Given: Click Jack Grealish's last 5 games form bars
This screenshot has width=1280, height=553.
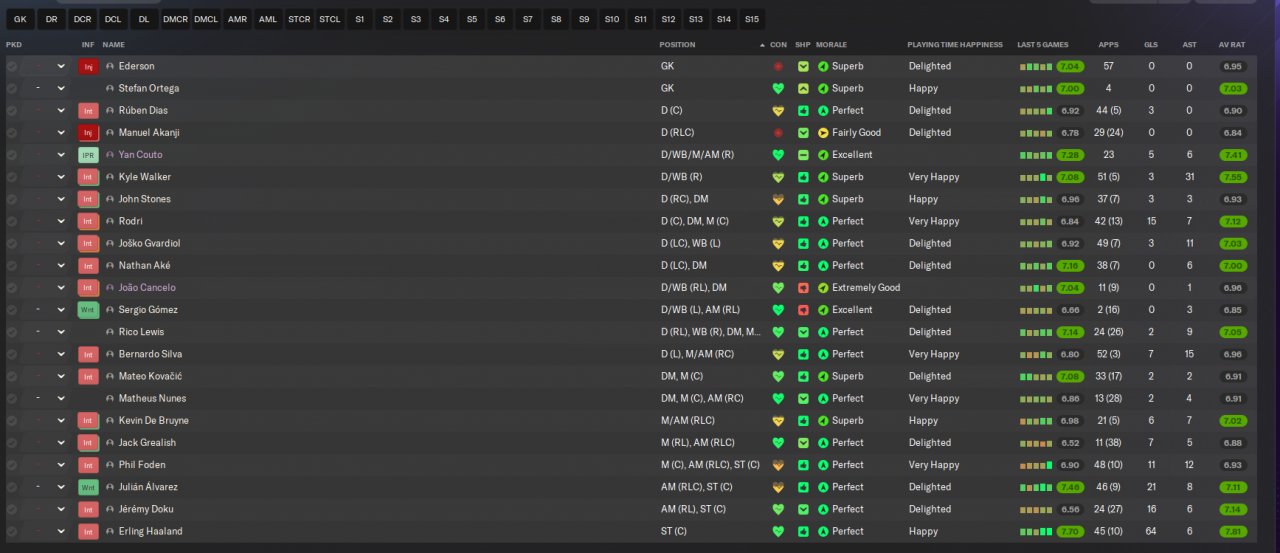Looking at the screenshot, I should (x=1036, y=443).
